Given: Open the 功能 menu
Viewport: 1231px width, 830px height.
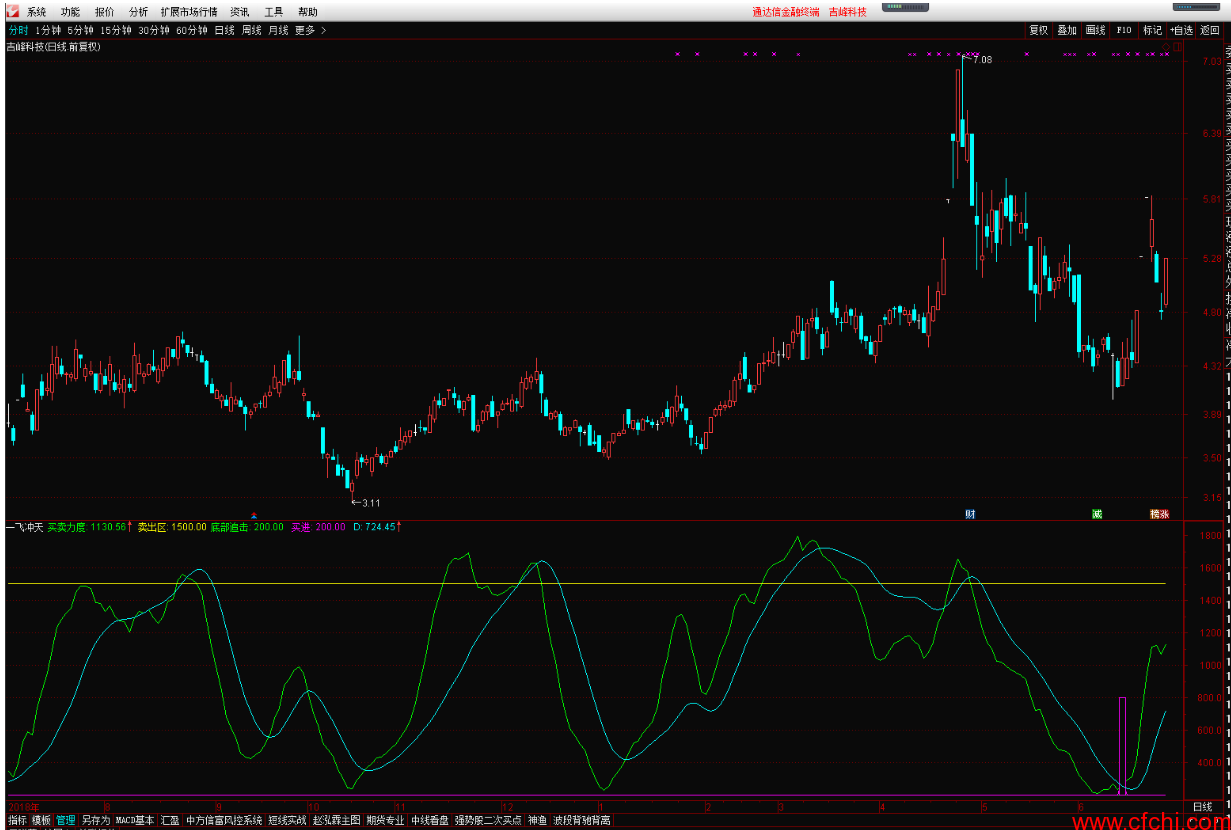Looking at the screenshot, I should click(70, 12).
